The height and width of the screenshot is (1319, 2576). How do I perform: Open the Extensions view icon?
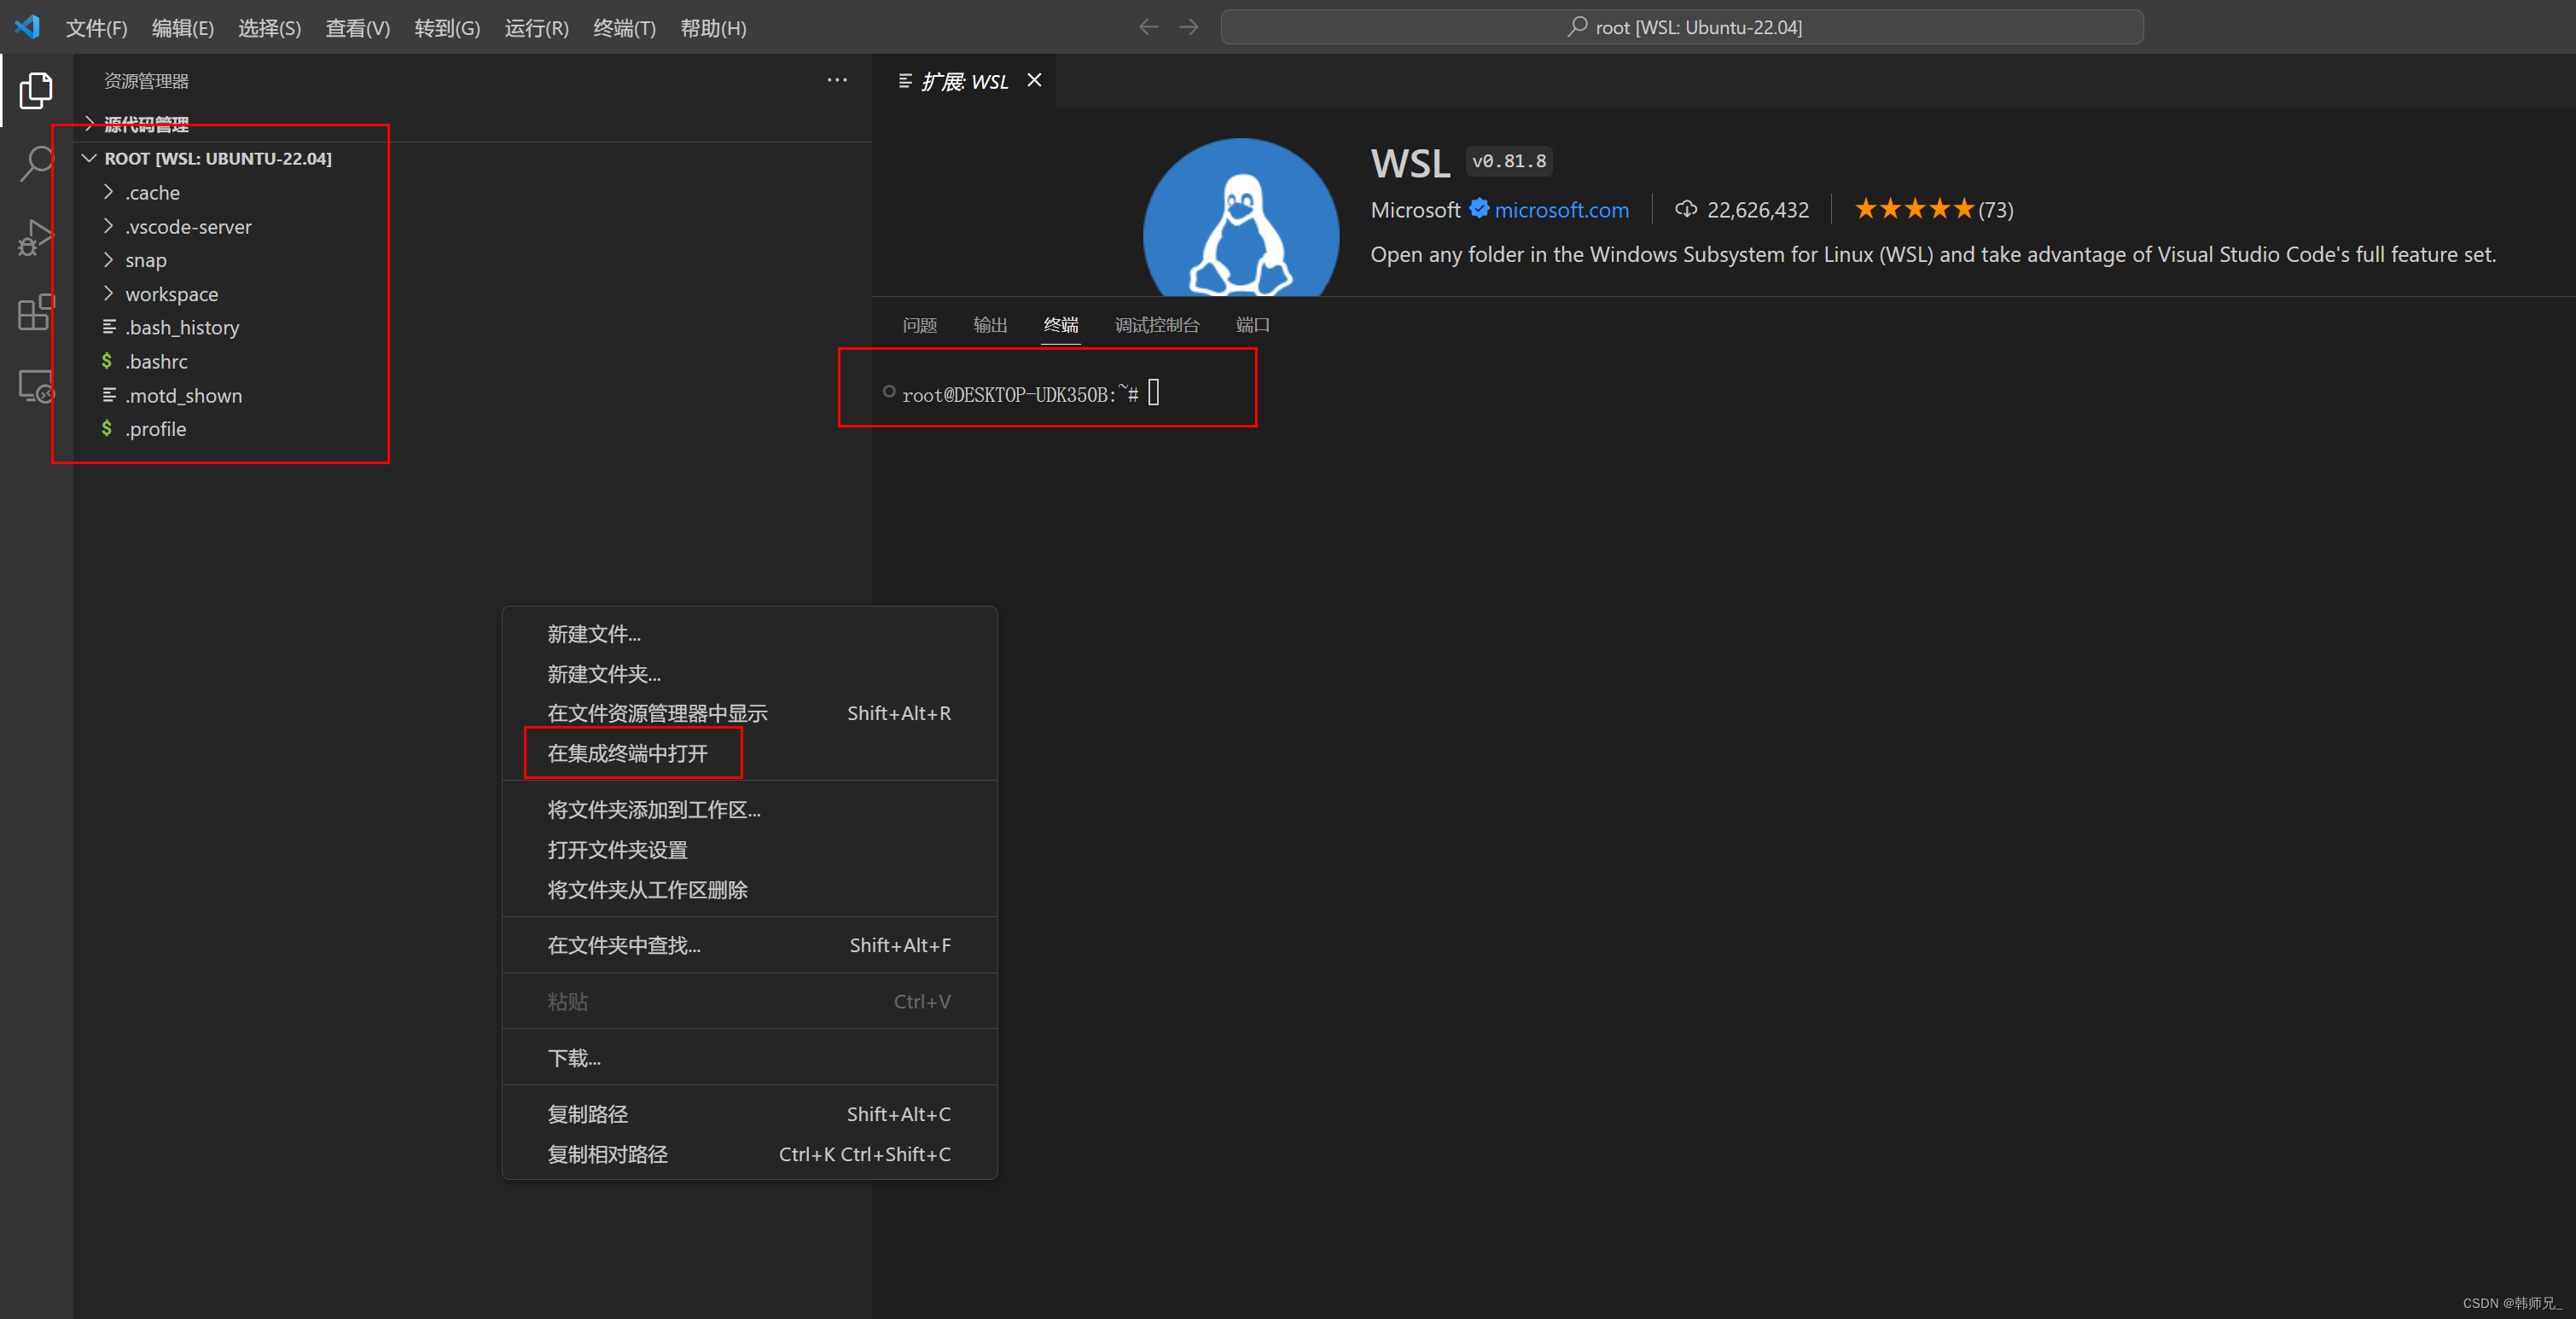point(36,312)
